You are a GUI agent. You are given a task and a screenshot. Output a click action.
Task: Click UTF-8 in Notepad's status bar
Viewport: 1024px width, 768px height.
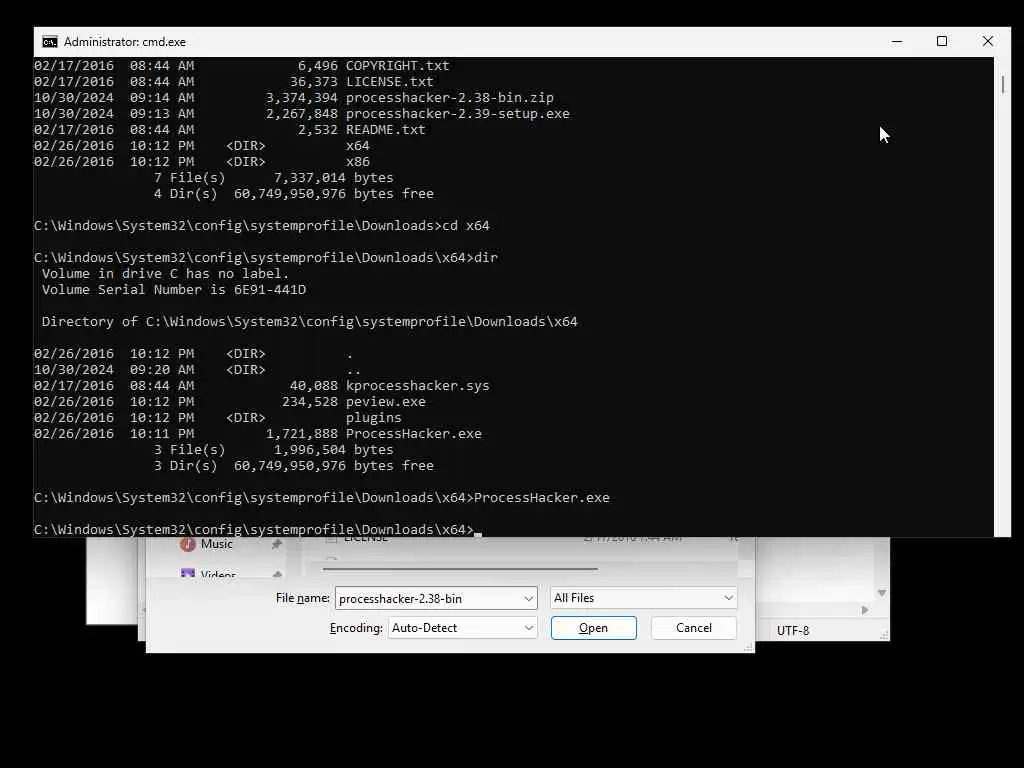pos(793,631)
